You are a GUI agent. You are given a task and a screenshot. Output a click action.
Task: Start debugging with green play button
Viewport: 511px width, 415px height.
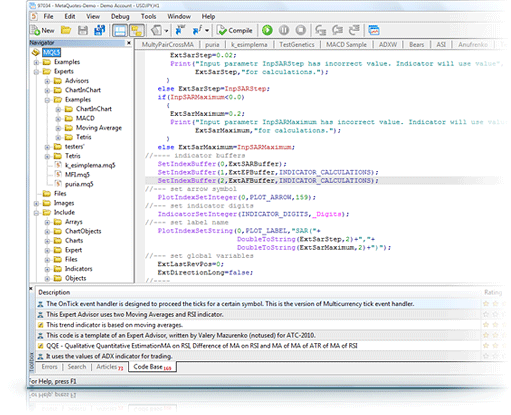point(267,30)
